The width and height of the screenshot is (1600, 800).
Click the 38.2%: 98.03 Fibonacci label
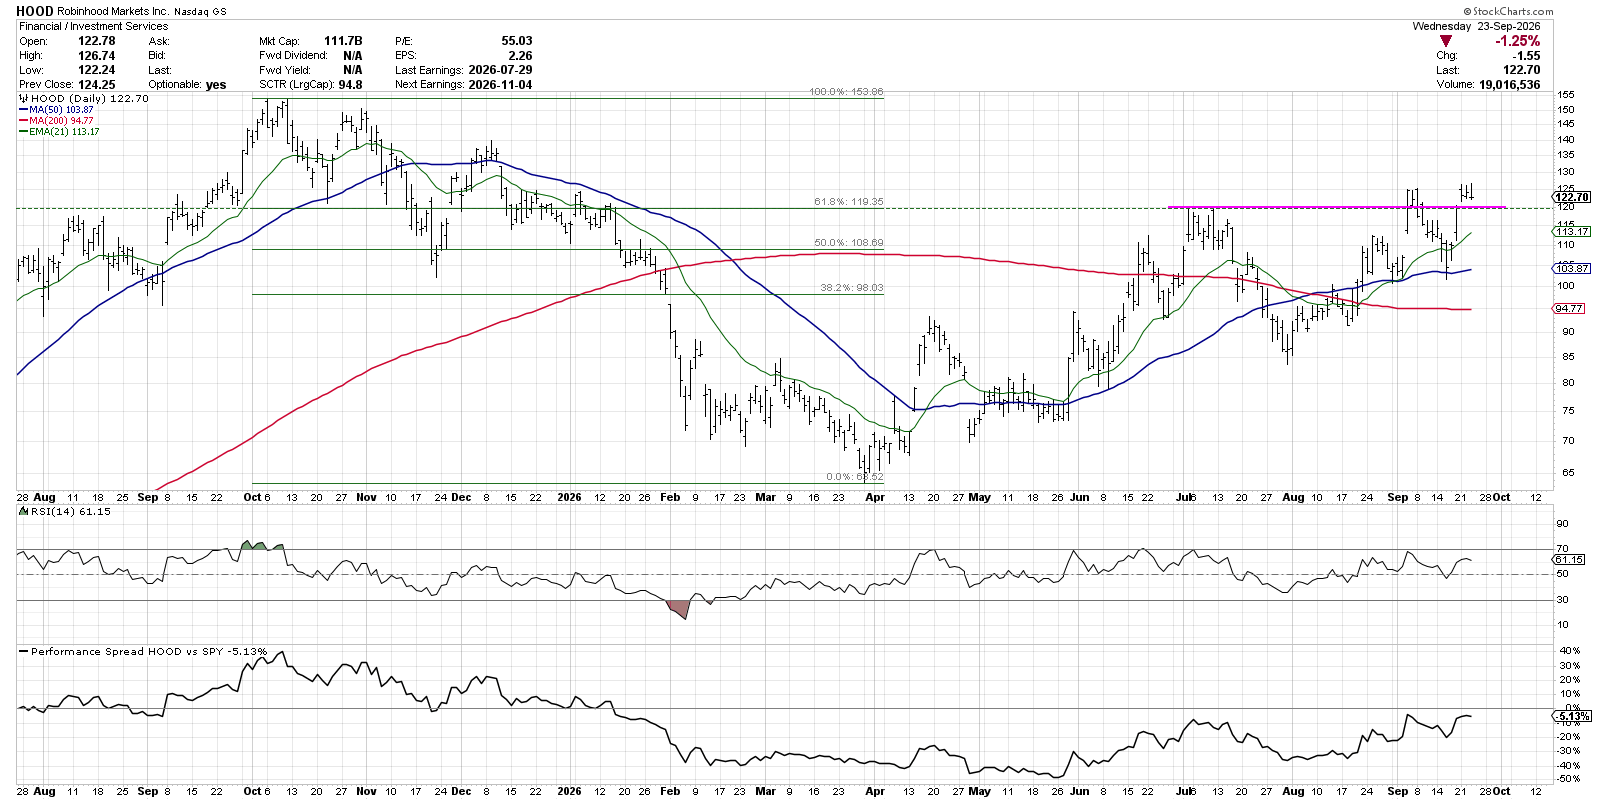(x=852, y=288)
